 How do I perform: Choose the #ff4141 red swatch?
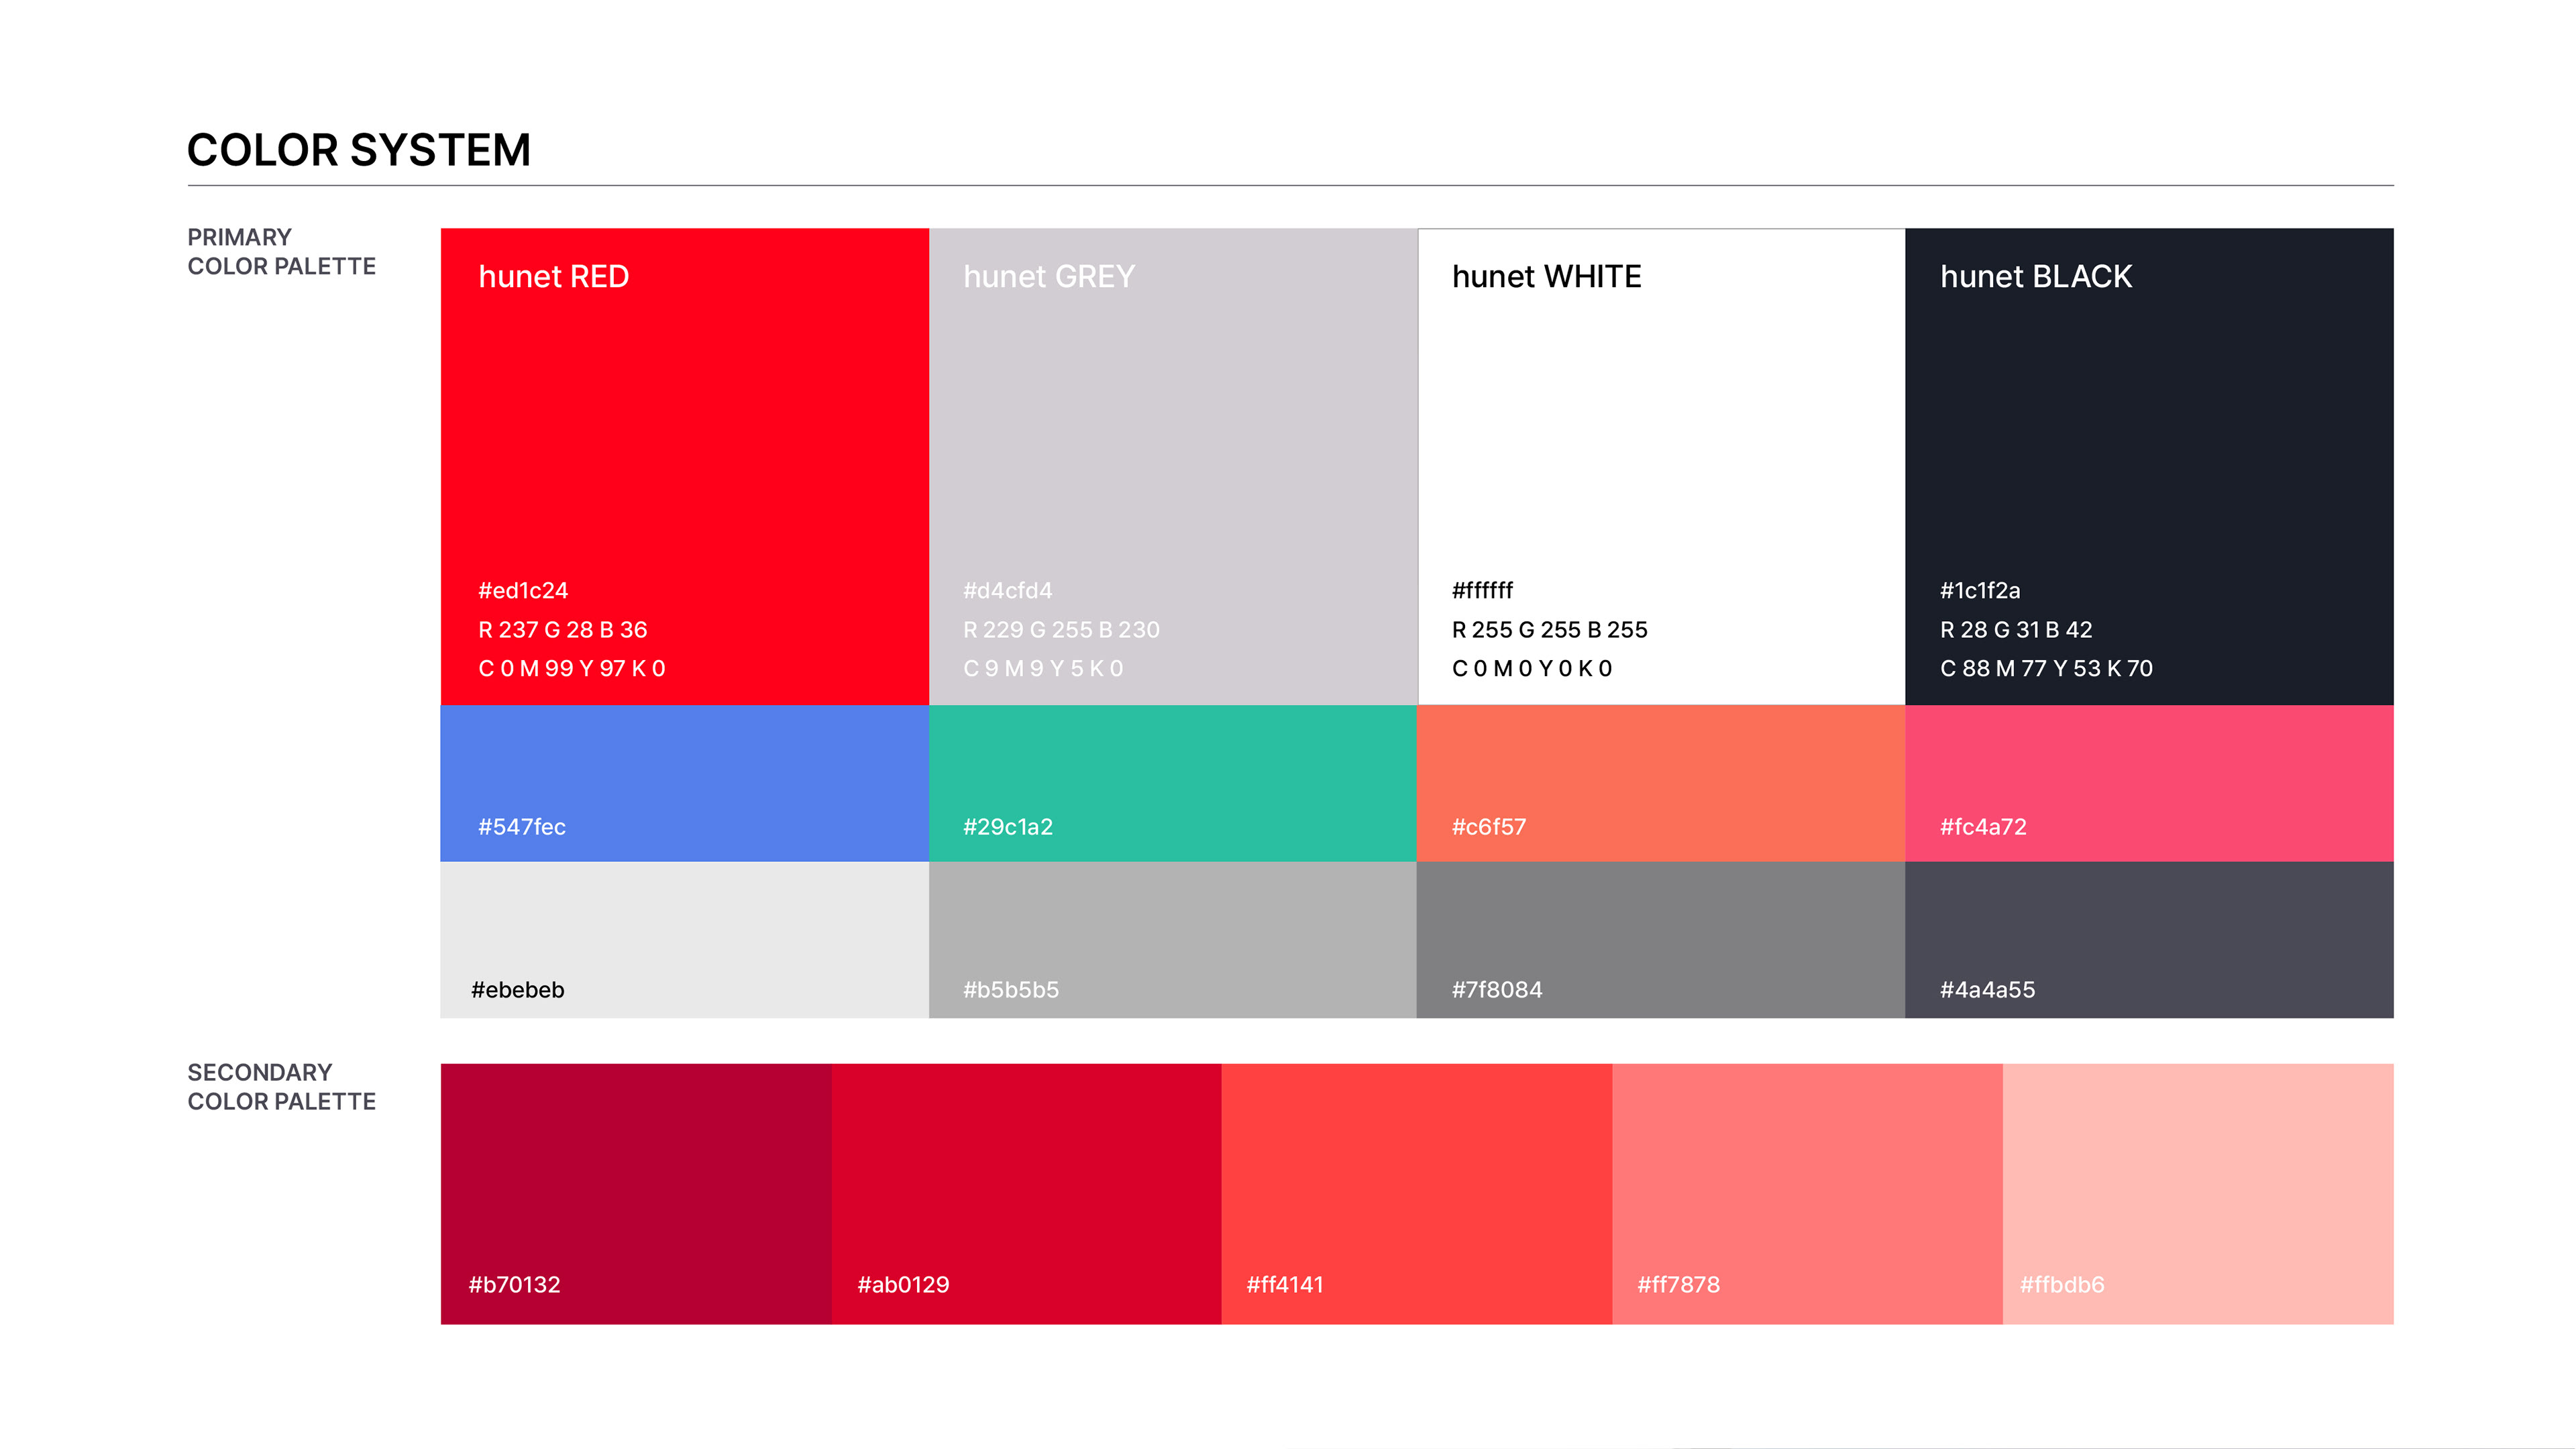tap(1417, 1194)
